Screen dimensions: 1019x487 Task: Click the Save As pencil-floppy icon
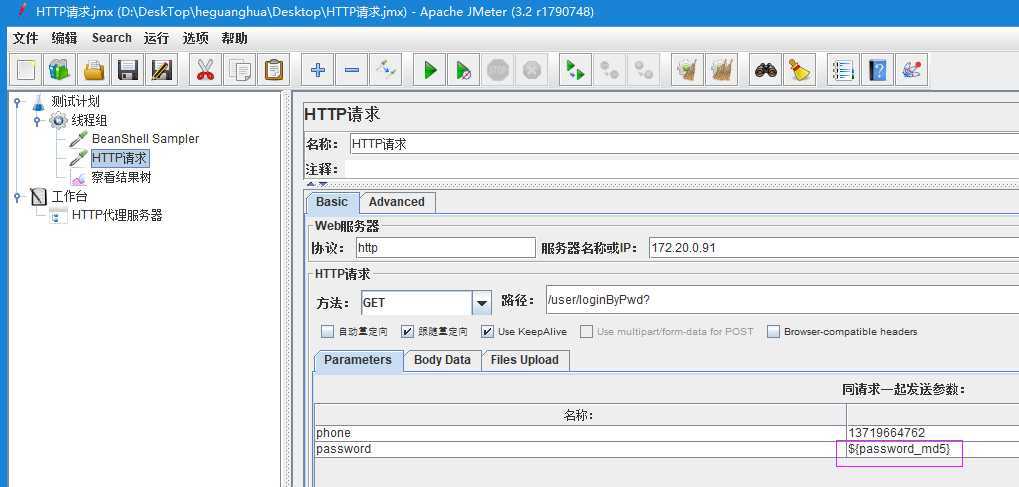[162, 70]
